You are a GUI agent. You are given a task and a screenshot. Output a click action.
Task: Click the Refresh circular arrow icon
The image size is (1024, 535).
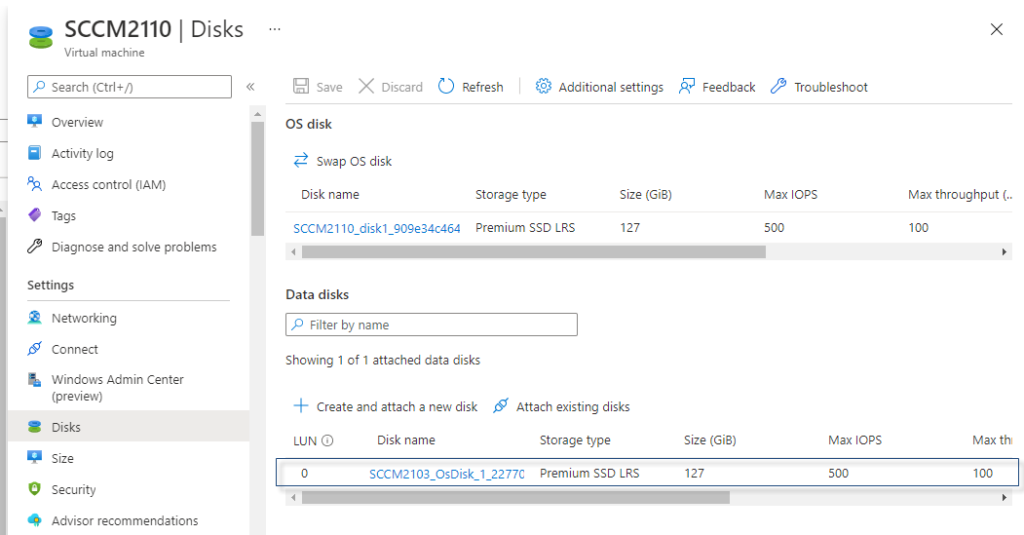click(446, 86)
